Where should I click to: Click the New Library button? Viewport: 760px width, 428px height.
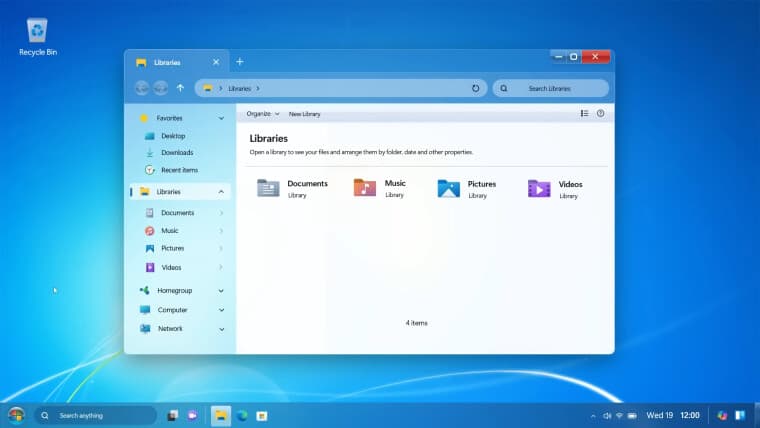304,114
